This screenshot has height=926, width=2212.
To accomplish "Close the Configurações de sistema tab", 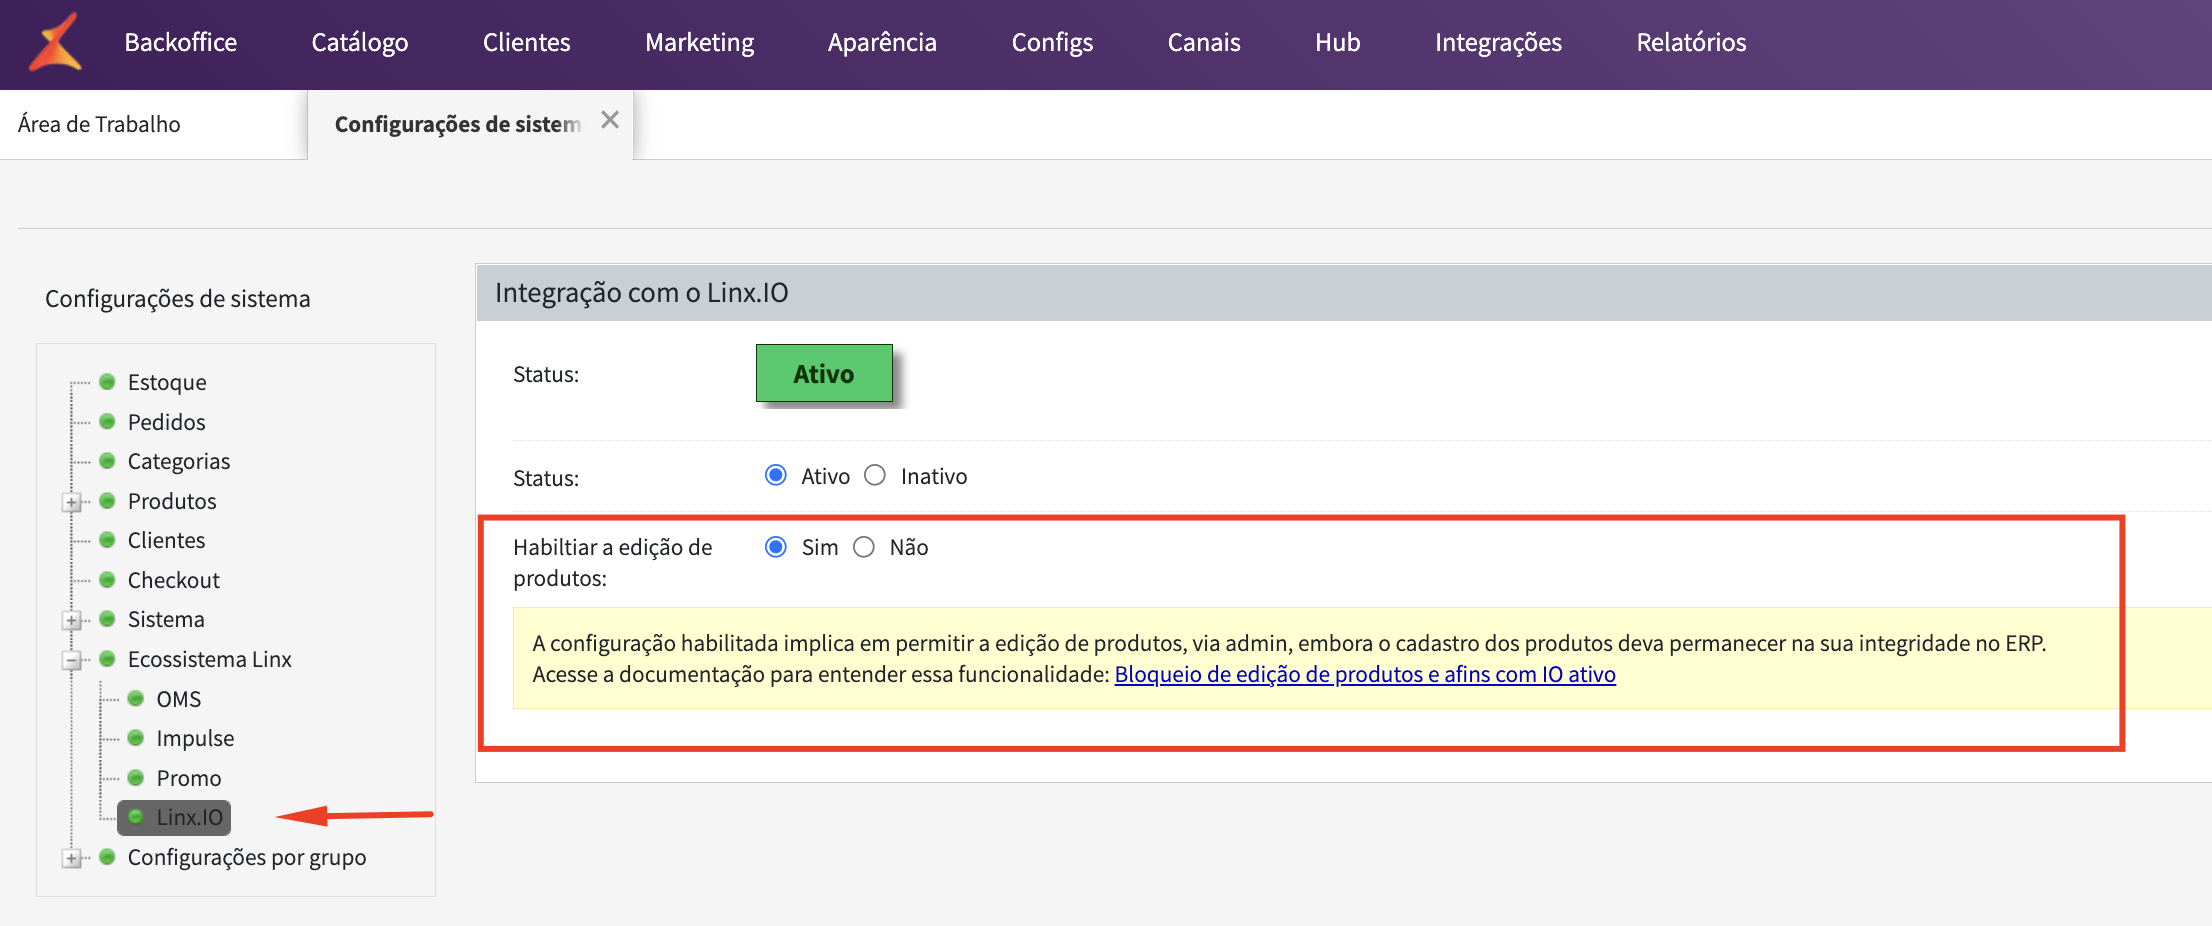I will coord(610,120).
